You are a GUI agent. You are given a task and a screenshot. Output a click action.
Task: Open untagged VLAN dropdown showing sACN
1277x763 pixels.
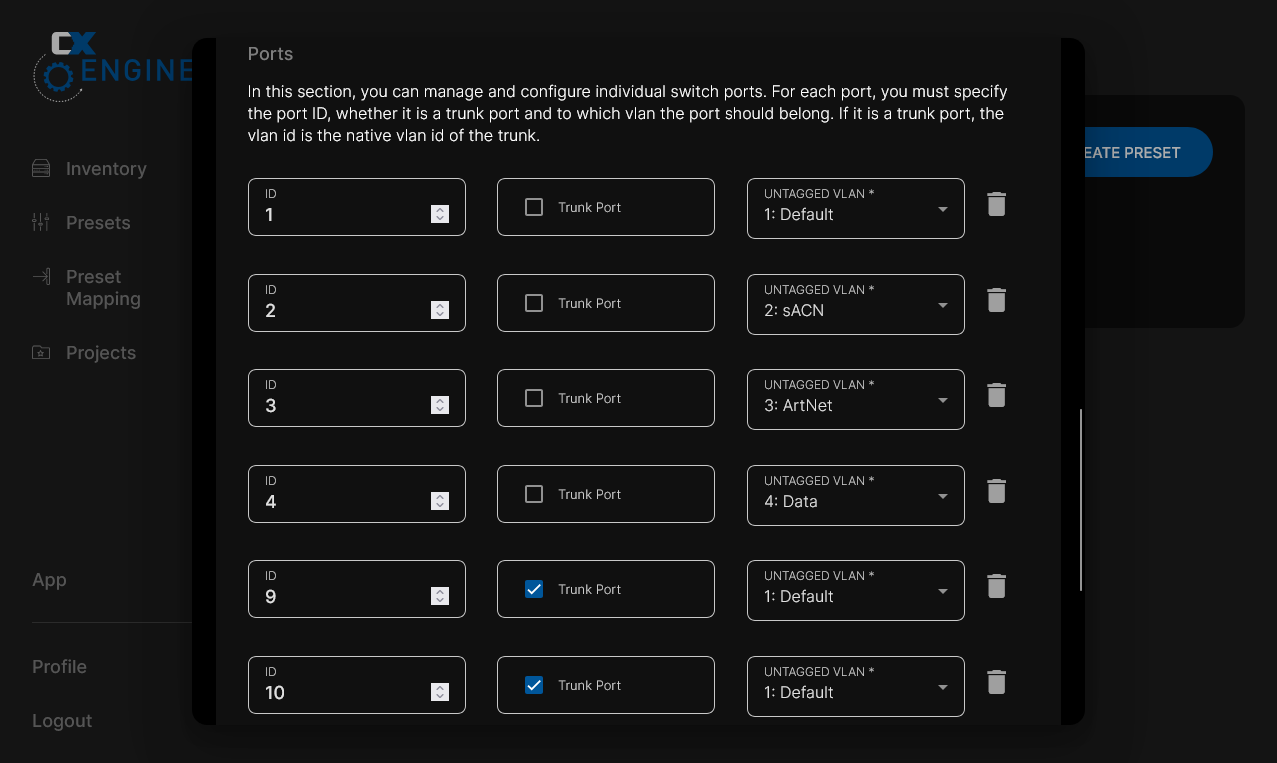pyautogui.click(x=855, y=304)
